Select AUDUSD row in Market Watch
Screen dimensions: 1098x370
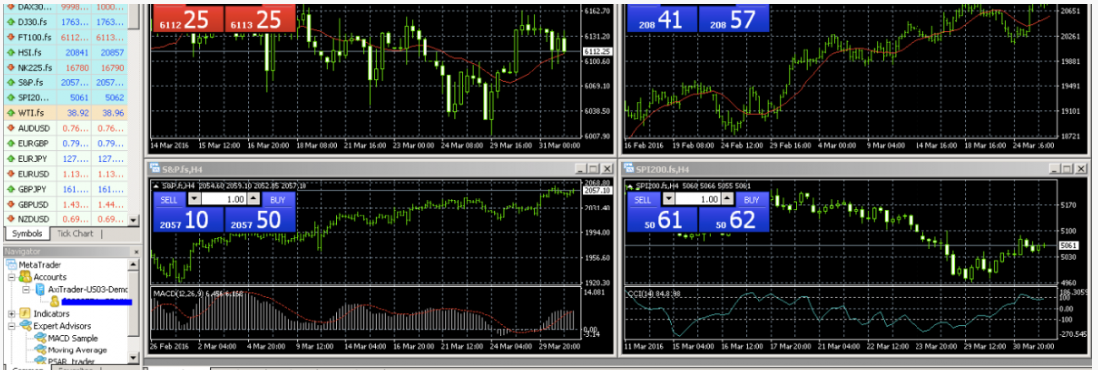click(64, 128)
